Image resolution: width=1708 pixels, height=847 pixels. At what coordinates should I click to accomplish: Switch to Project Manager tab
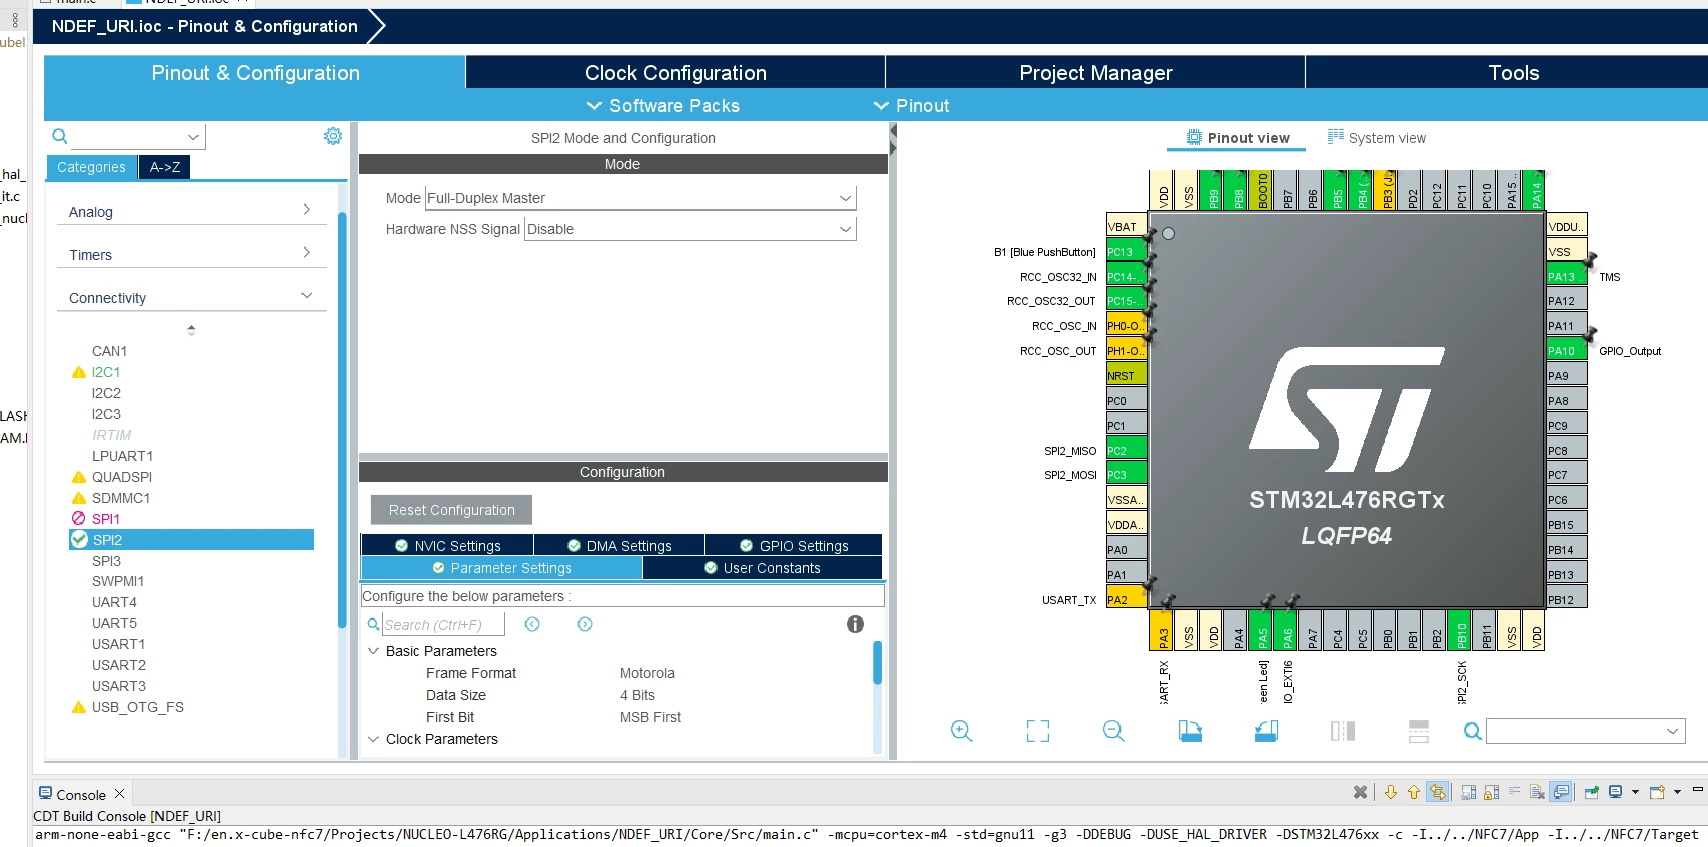coord(1095,73)
